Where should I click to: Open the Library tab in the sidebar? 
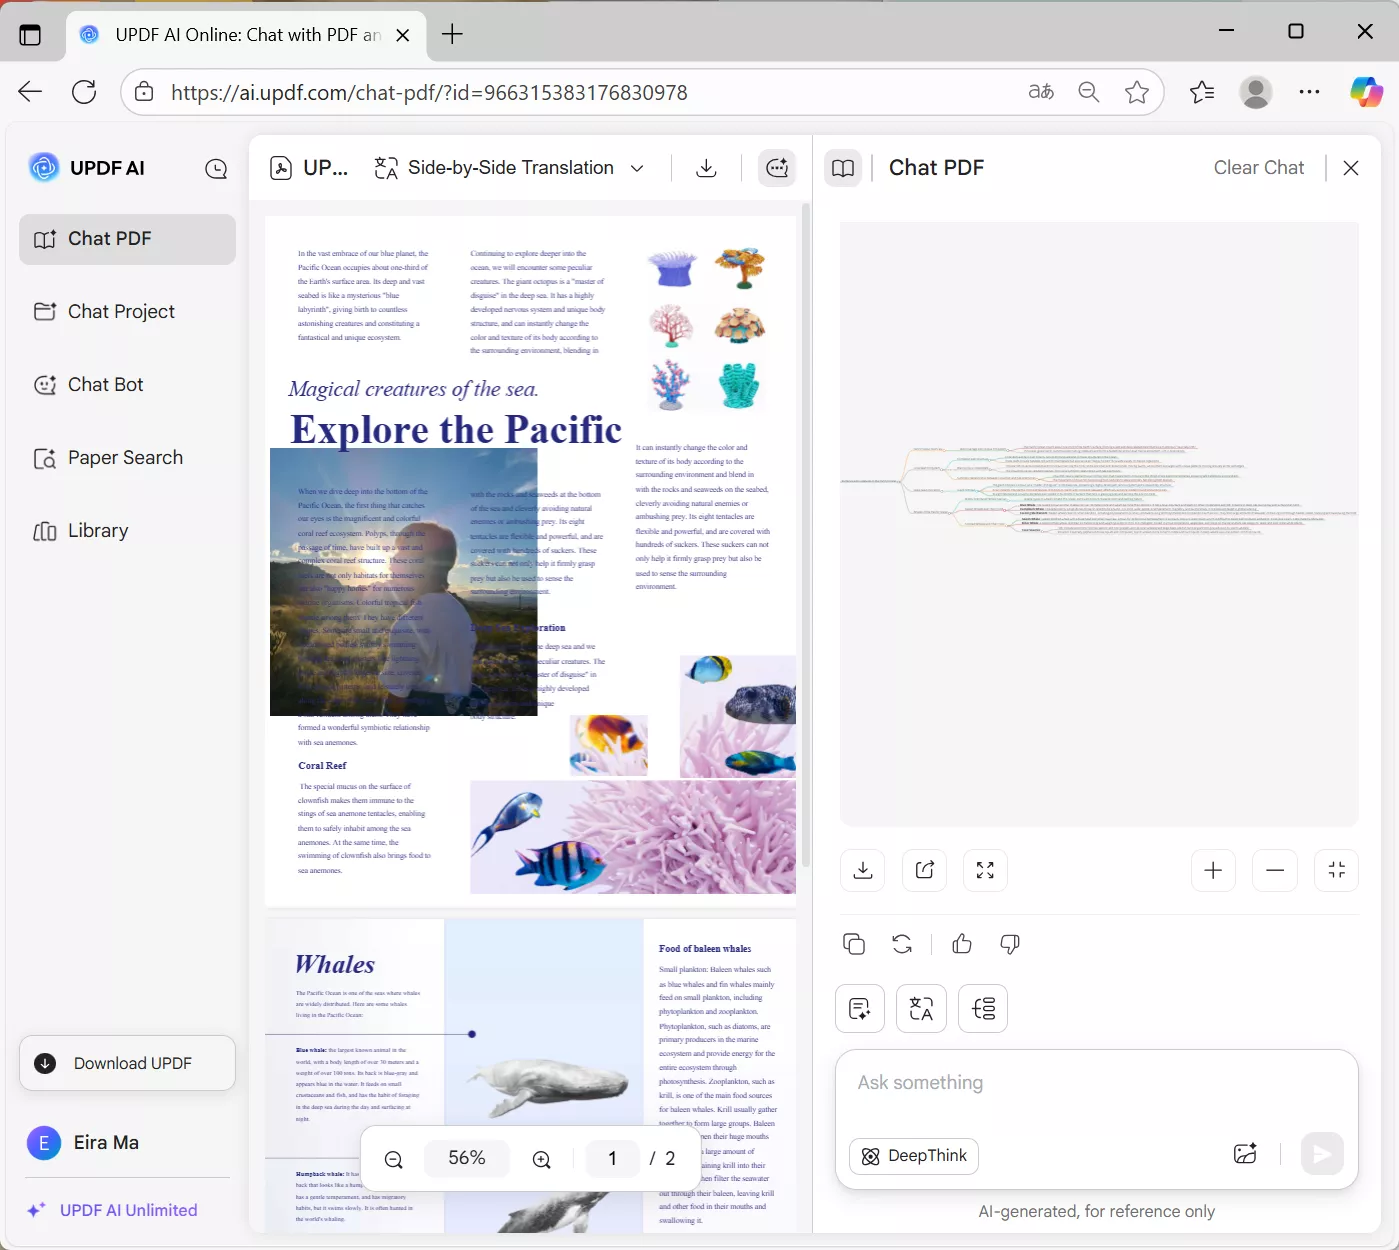97,530
